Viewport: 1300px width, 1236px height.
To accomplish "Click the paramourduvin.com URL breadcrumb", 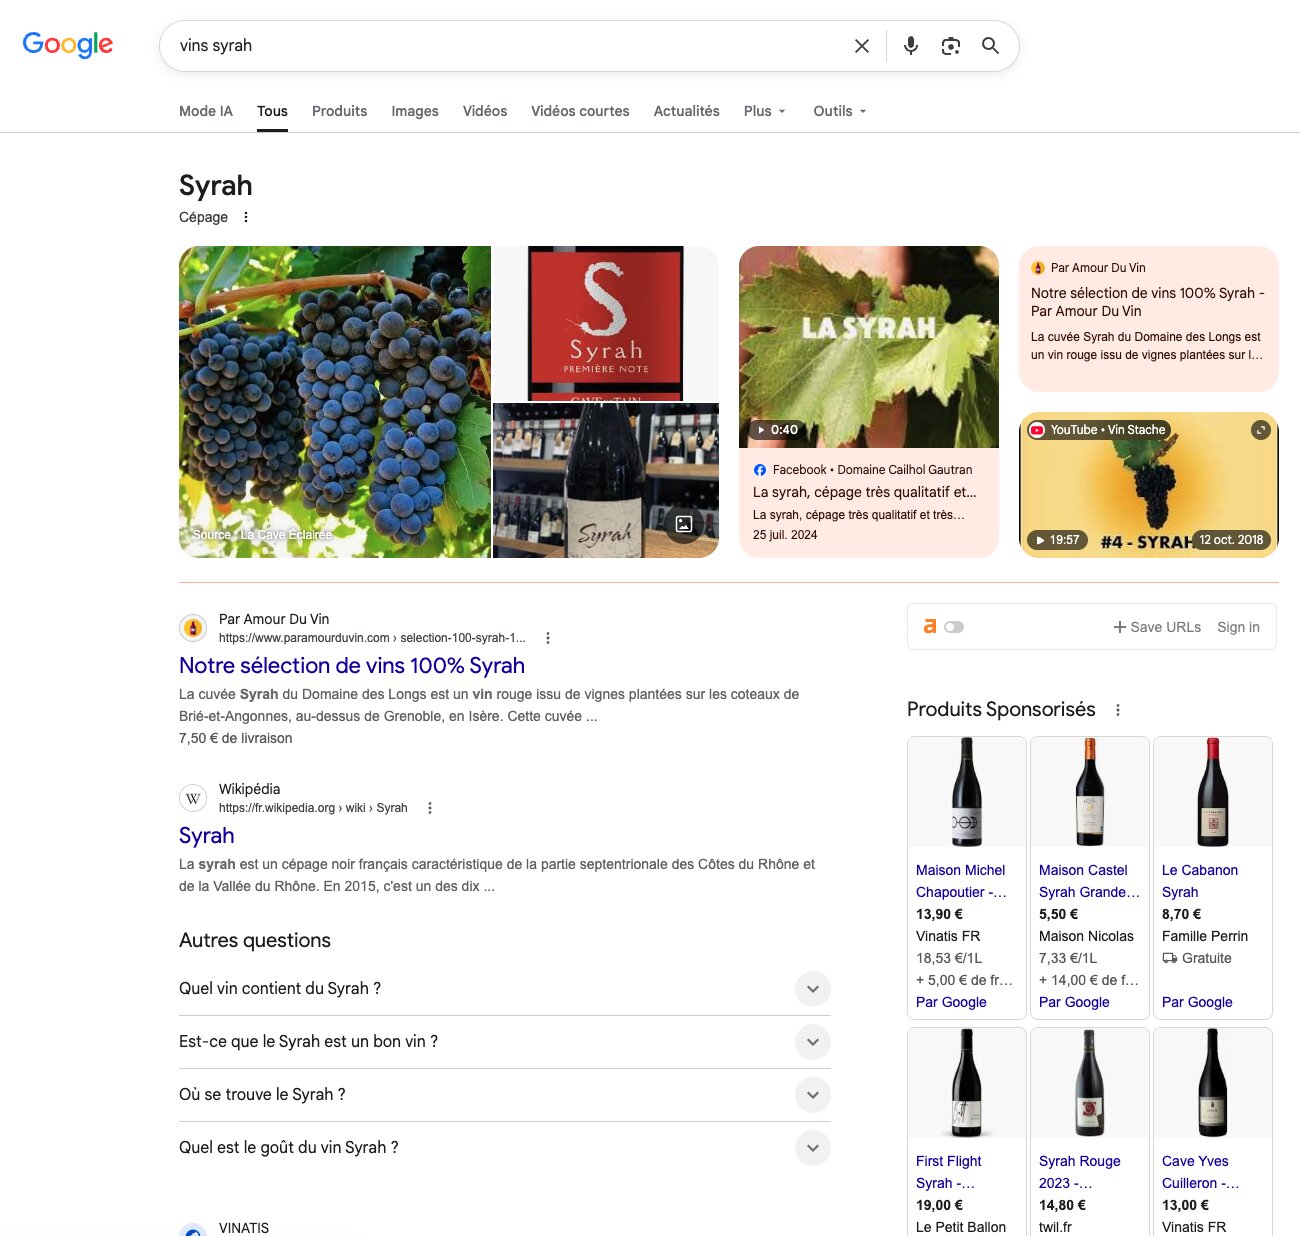I will click(x=372, y=638).
